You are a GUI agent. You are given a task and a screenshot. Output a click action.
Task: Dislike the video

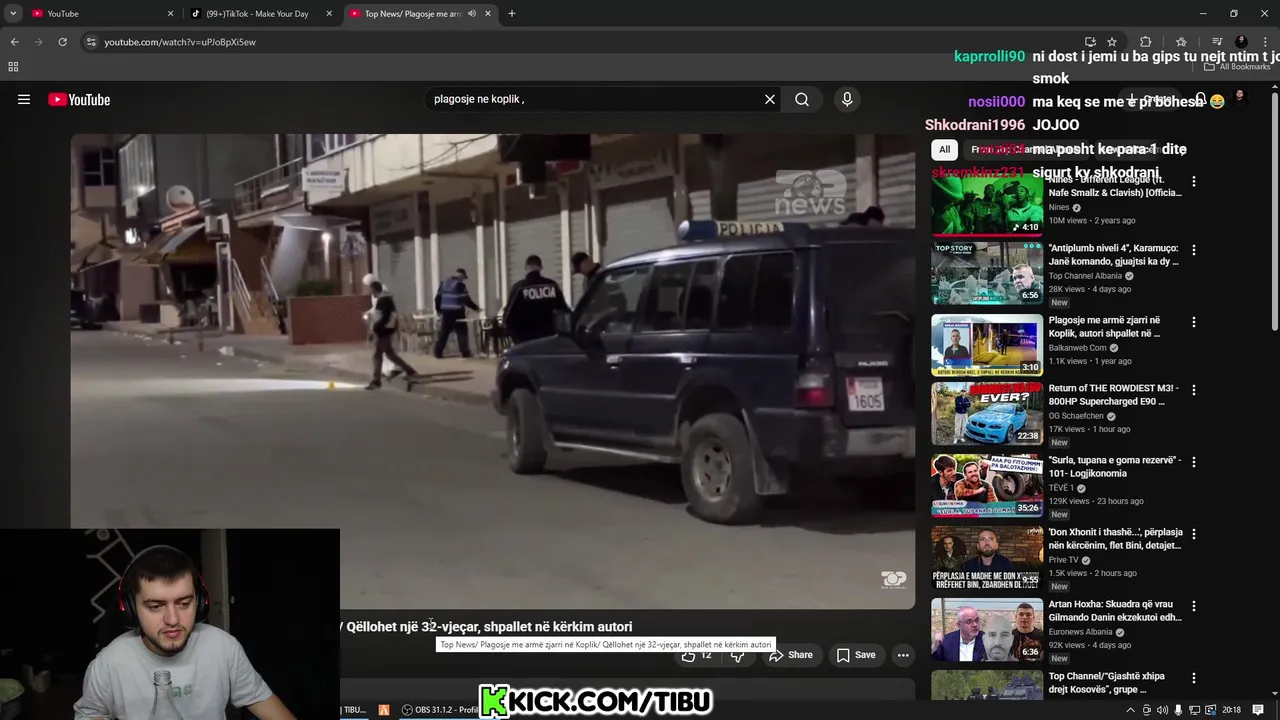tap(738, 655)
